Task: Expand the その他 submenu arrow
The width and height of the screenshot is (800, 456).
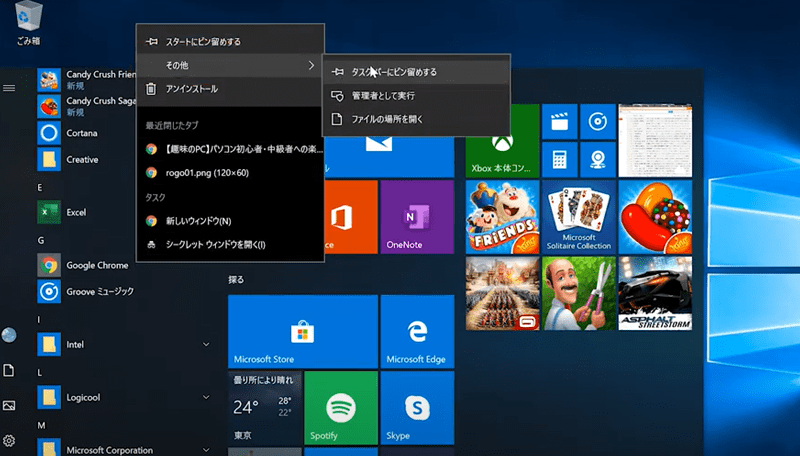Action: (x=311, y=65)
